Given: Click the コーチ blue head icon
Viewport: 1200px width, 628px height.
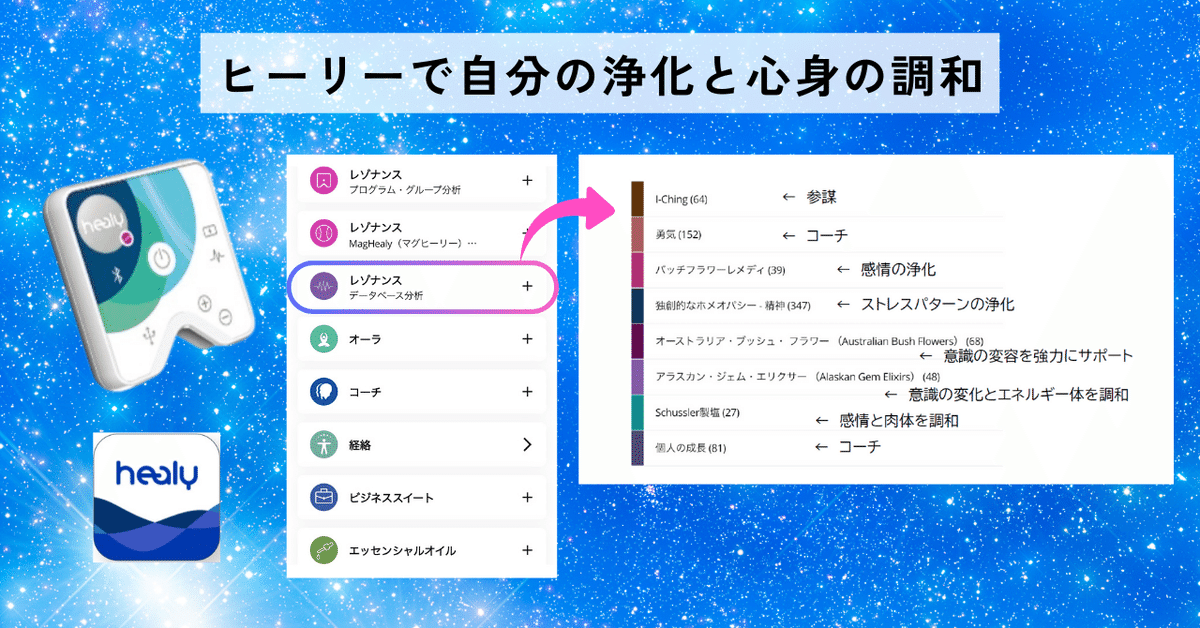Looking at the screenshot, I should [x=323, y=391].
